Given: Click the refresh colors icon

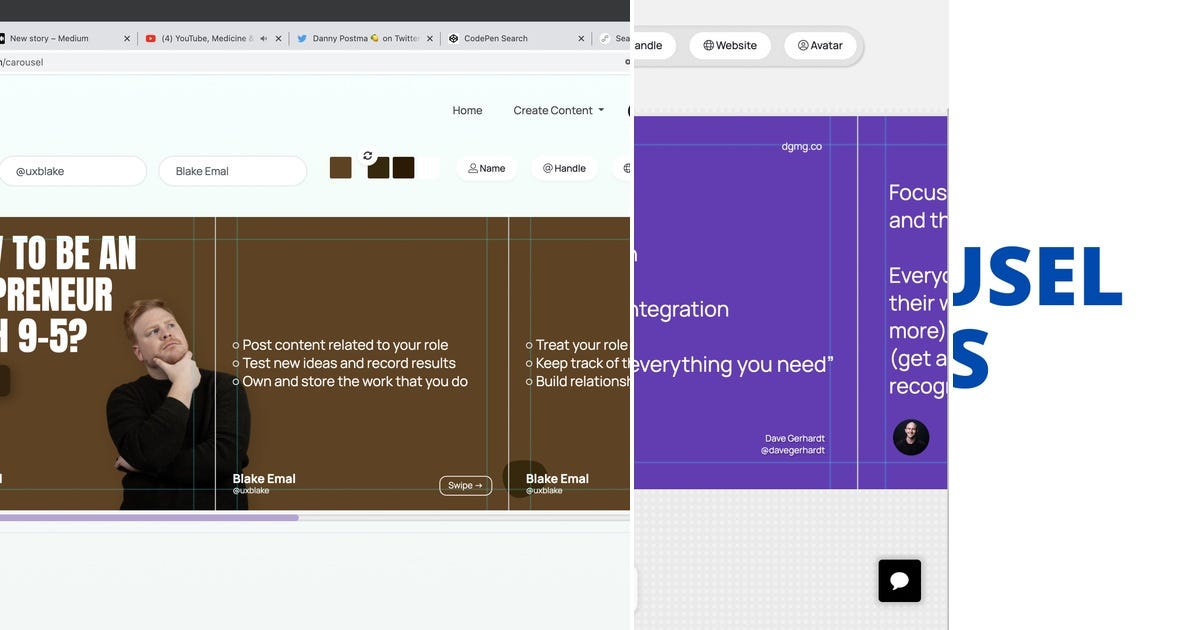Looking at the screenshot, I should (368, 156).
